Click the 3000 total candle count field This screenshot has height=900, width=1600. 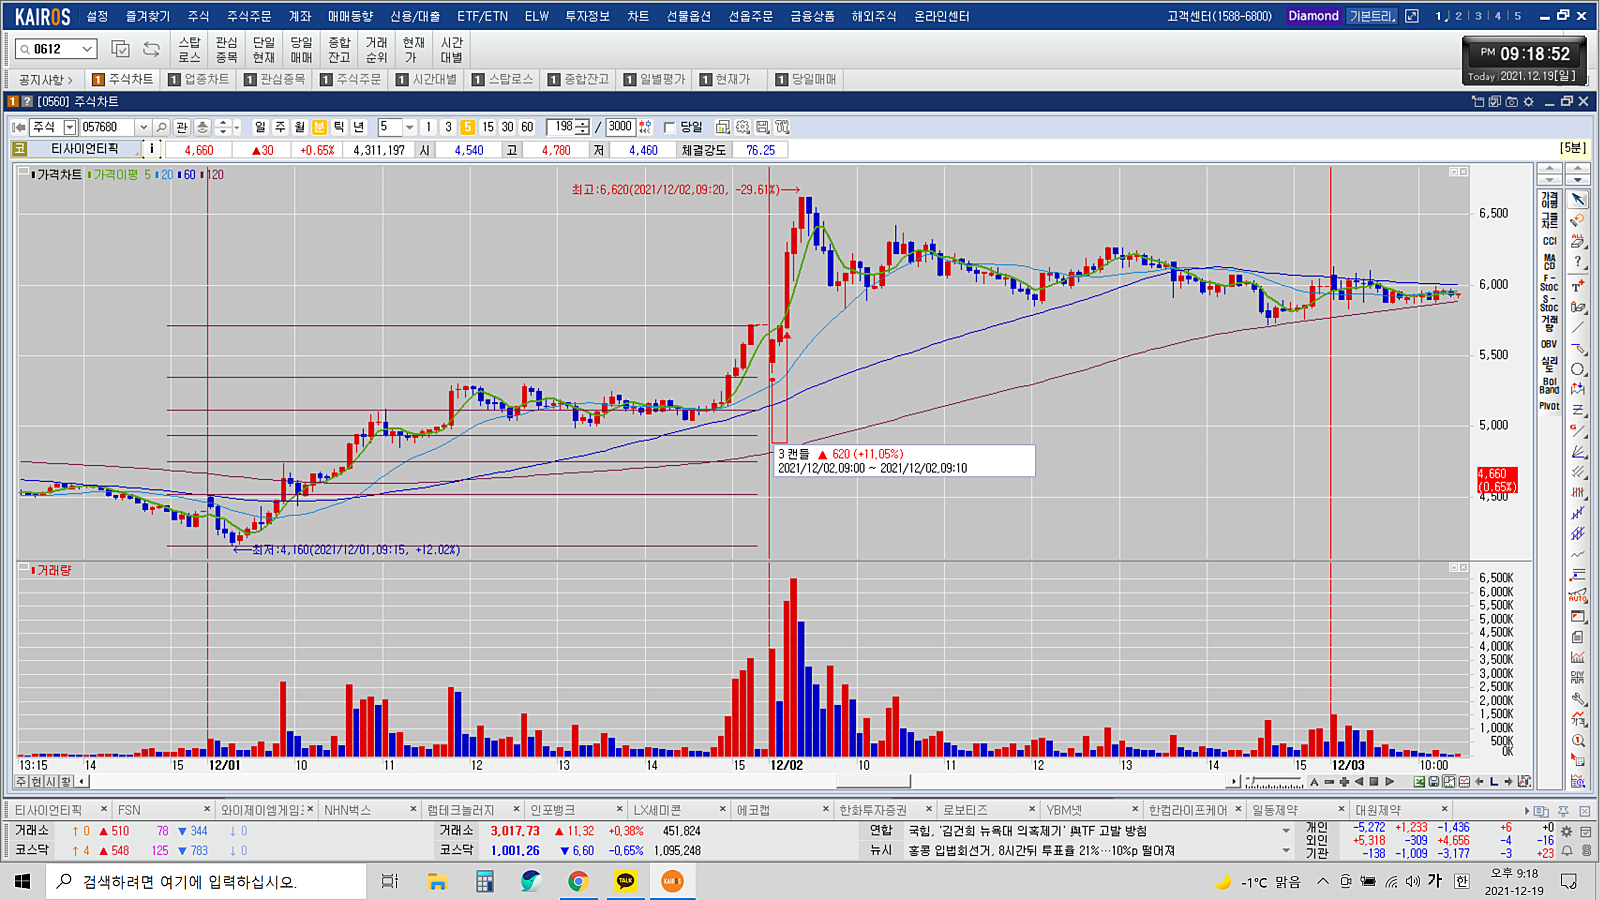pyautogui.click(x=620, y=127)
